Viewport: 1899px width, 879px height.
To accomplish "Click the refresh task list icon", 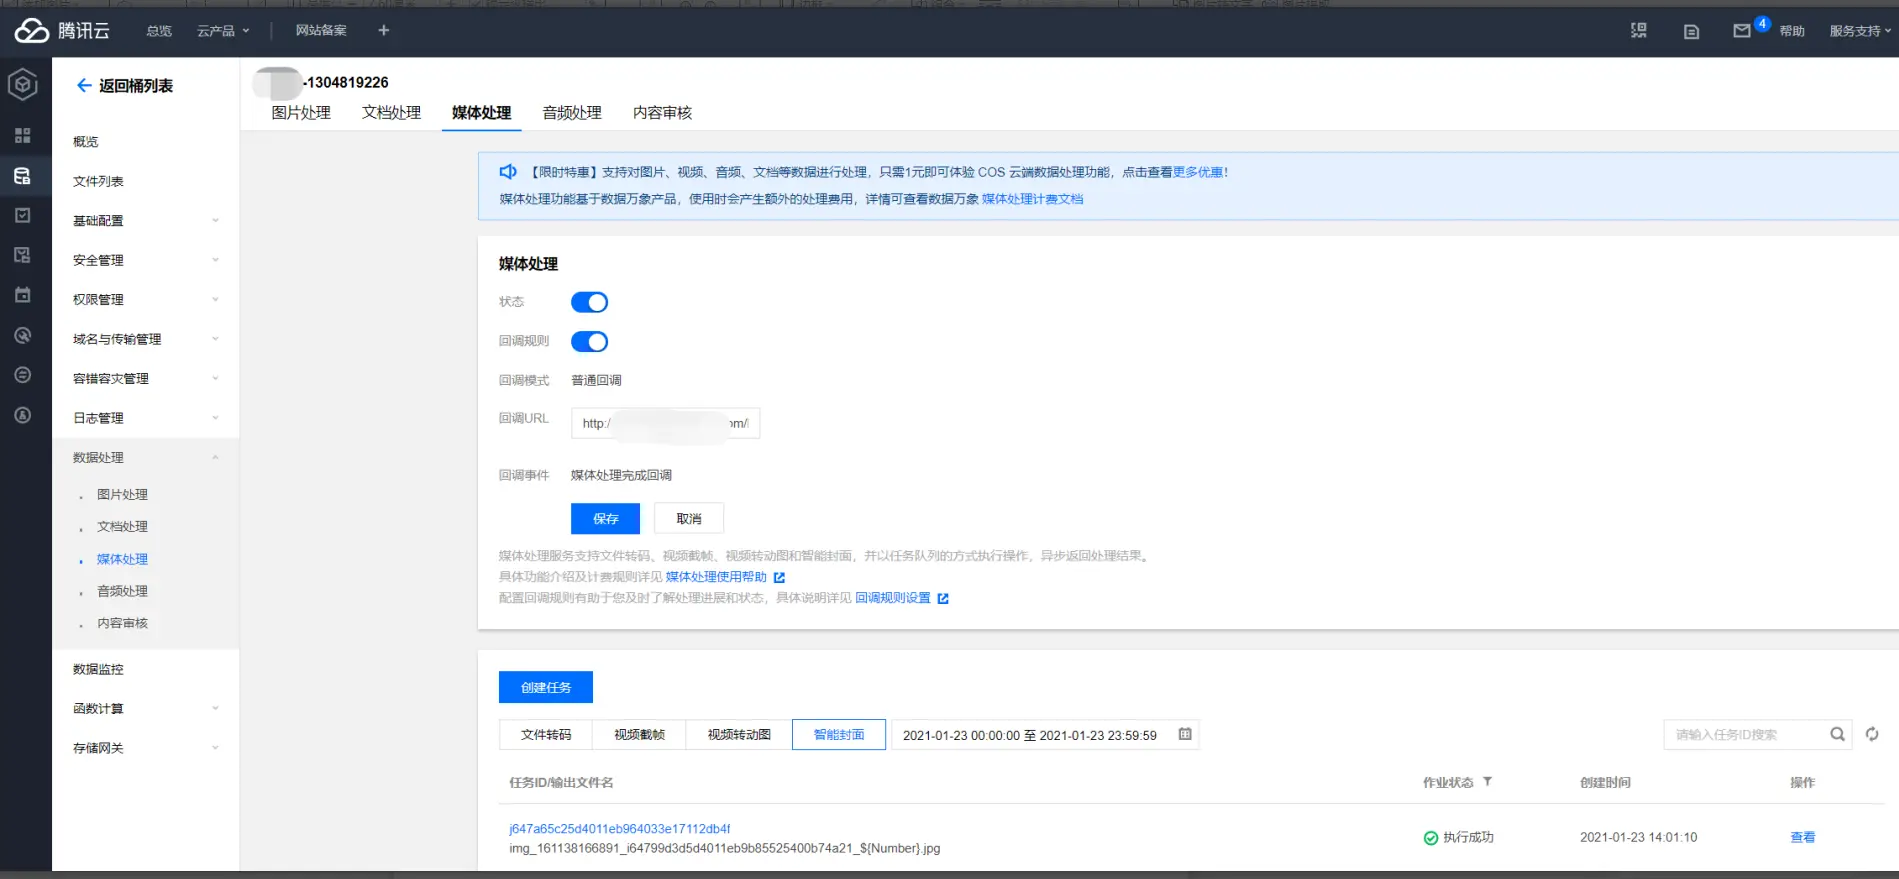I will 1872,734.
